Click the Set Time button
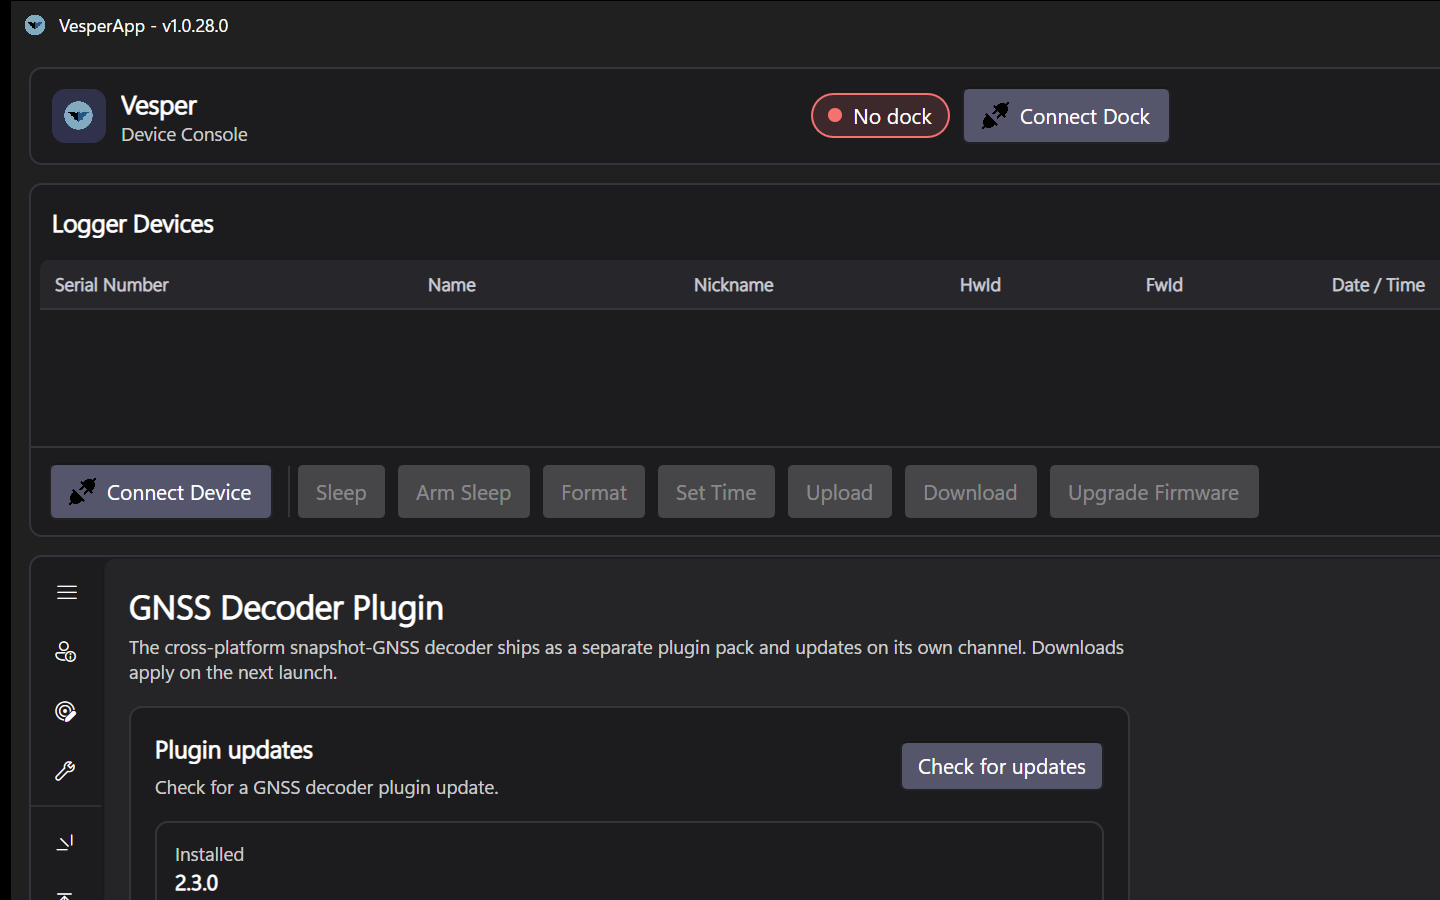 716,492
